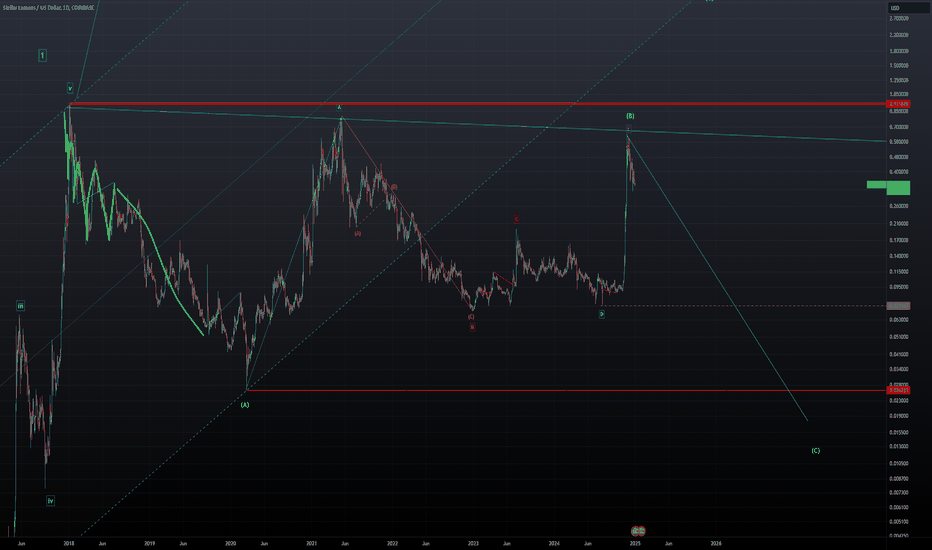Click the 2020 label on the time axis

(x=231, y=543)
